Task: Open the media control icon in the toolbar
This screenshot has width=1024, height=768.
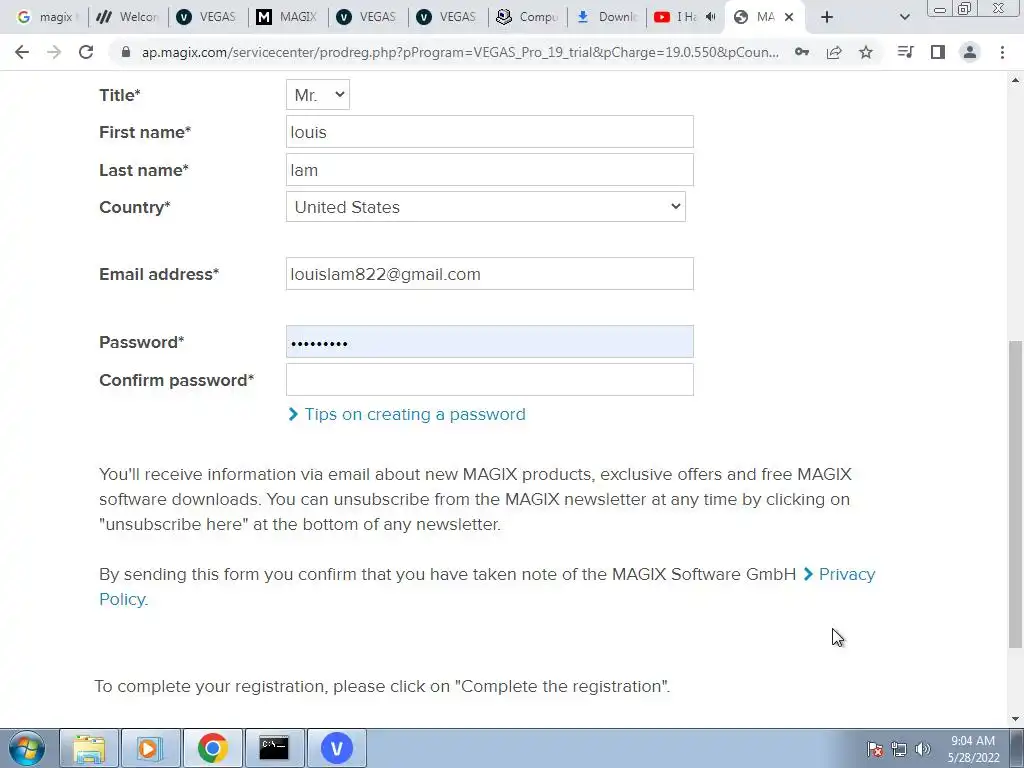Action: pyautogui.click(x=905, y=52)
